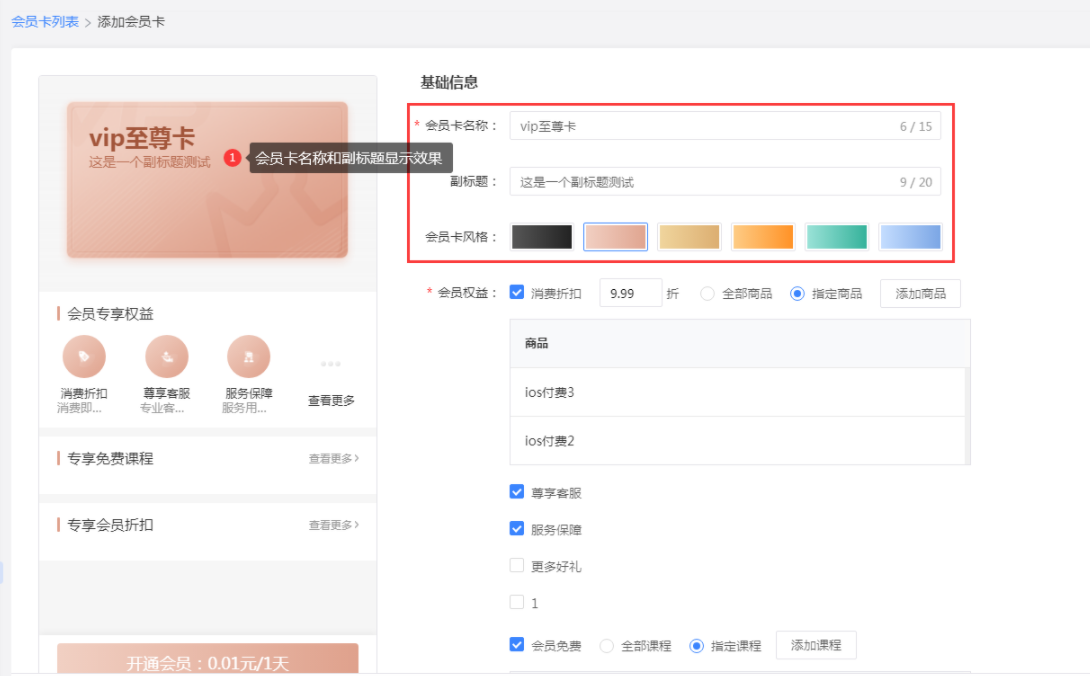Click the 消费折扣 benefit icon in preview
1090x676 pixels.
click(84, 357)
